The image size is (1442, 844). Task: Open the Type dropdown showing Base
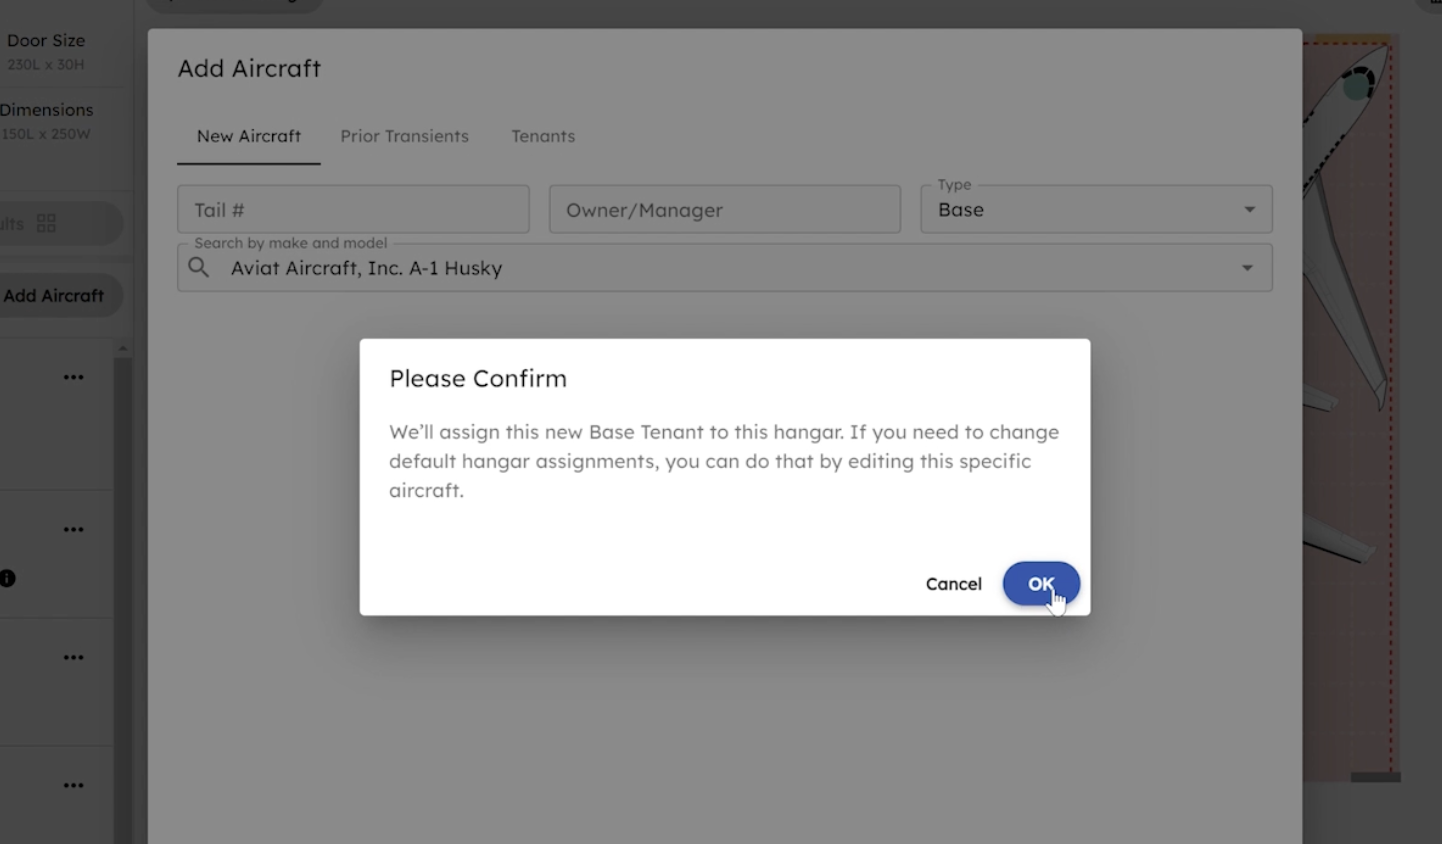coord(1095,210)
